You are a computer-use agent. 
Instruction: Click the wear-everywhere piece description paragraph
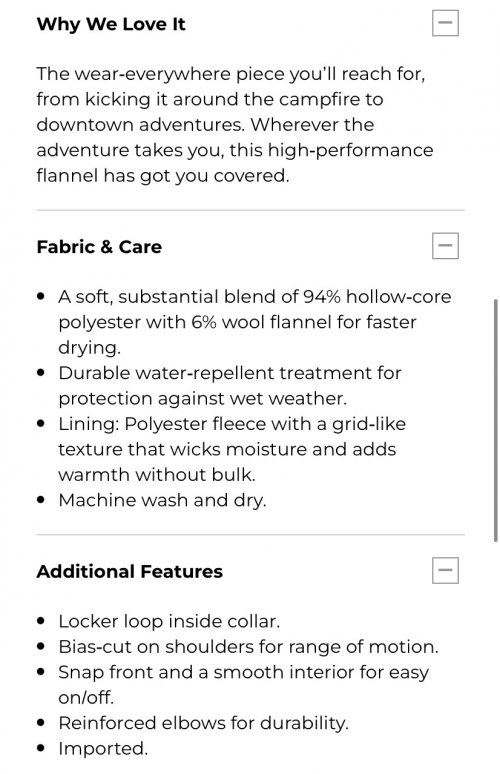(x=235, y=125)
